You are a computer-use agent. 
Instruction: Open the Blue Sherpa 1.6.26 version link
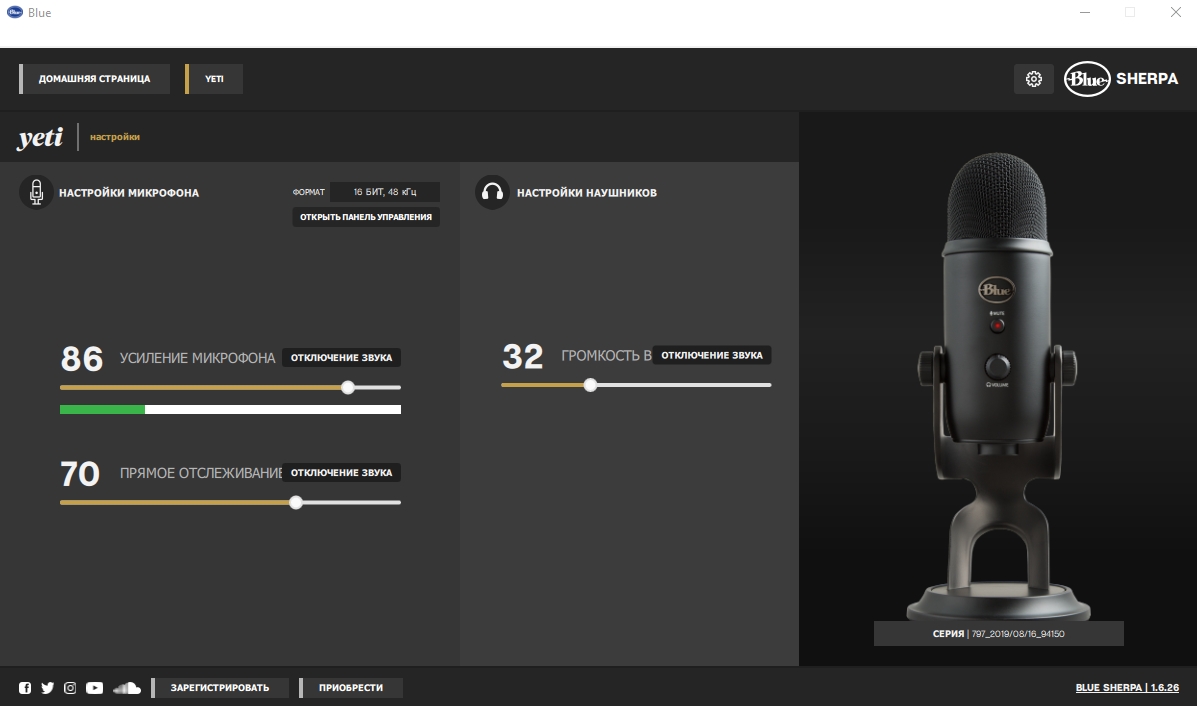click(1127, 688)
